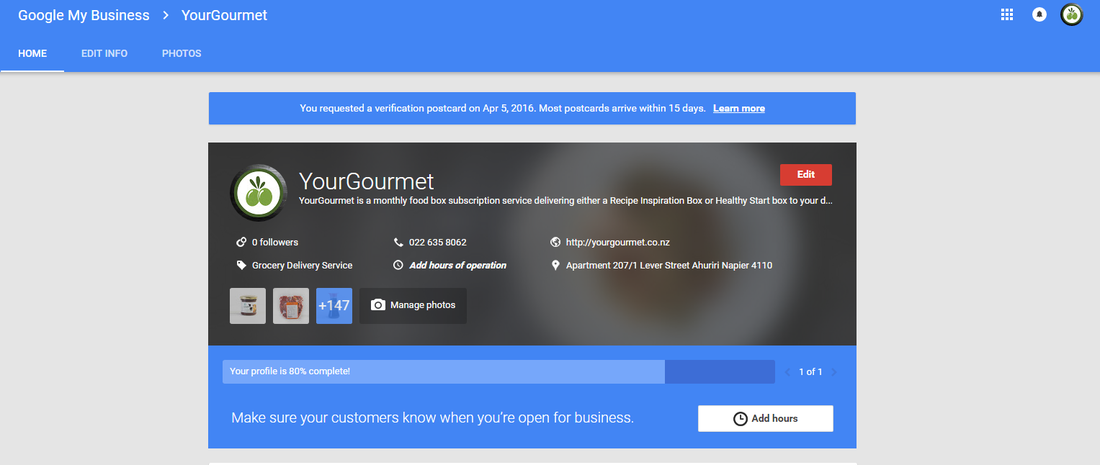
Task: Click the phone icon beside 022 635 8062
Action: pyautogui.click(x=398, y=243)
